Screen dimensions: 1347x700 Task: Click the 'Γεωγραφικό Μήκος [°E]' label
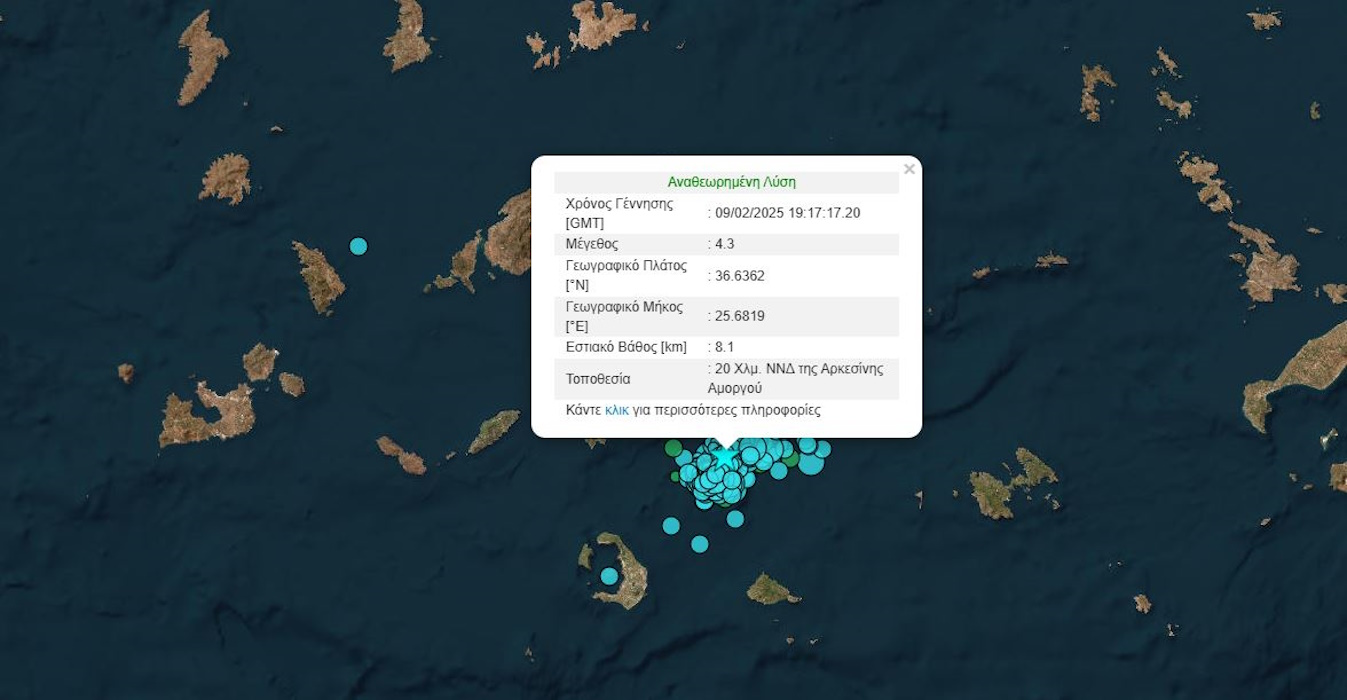(x=625, y=316)
